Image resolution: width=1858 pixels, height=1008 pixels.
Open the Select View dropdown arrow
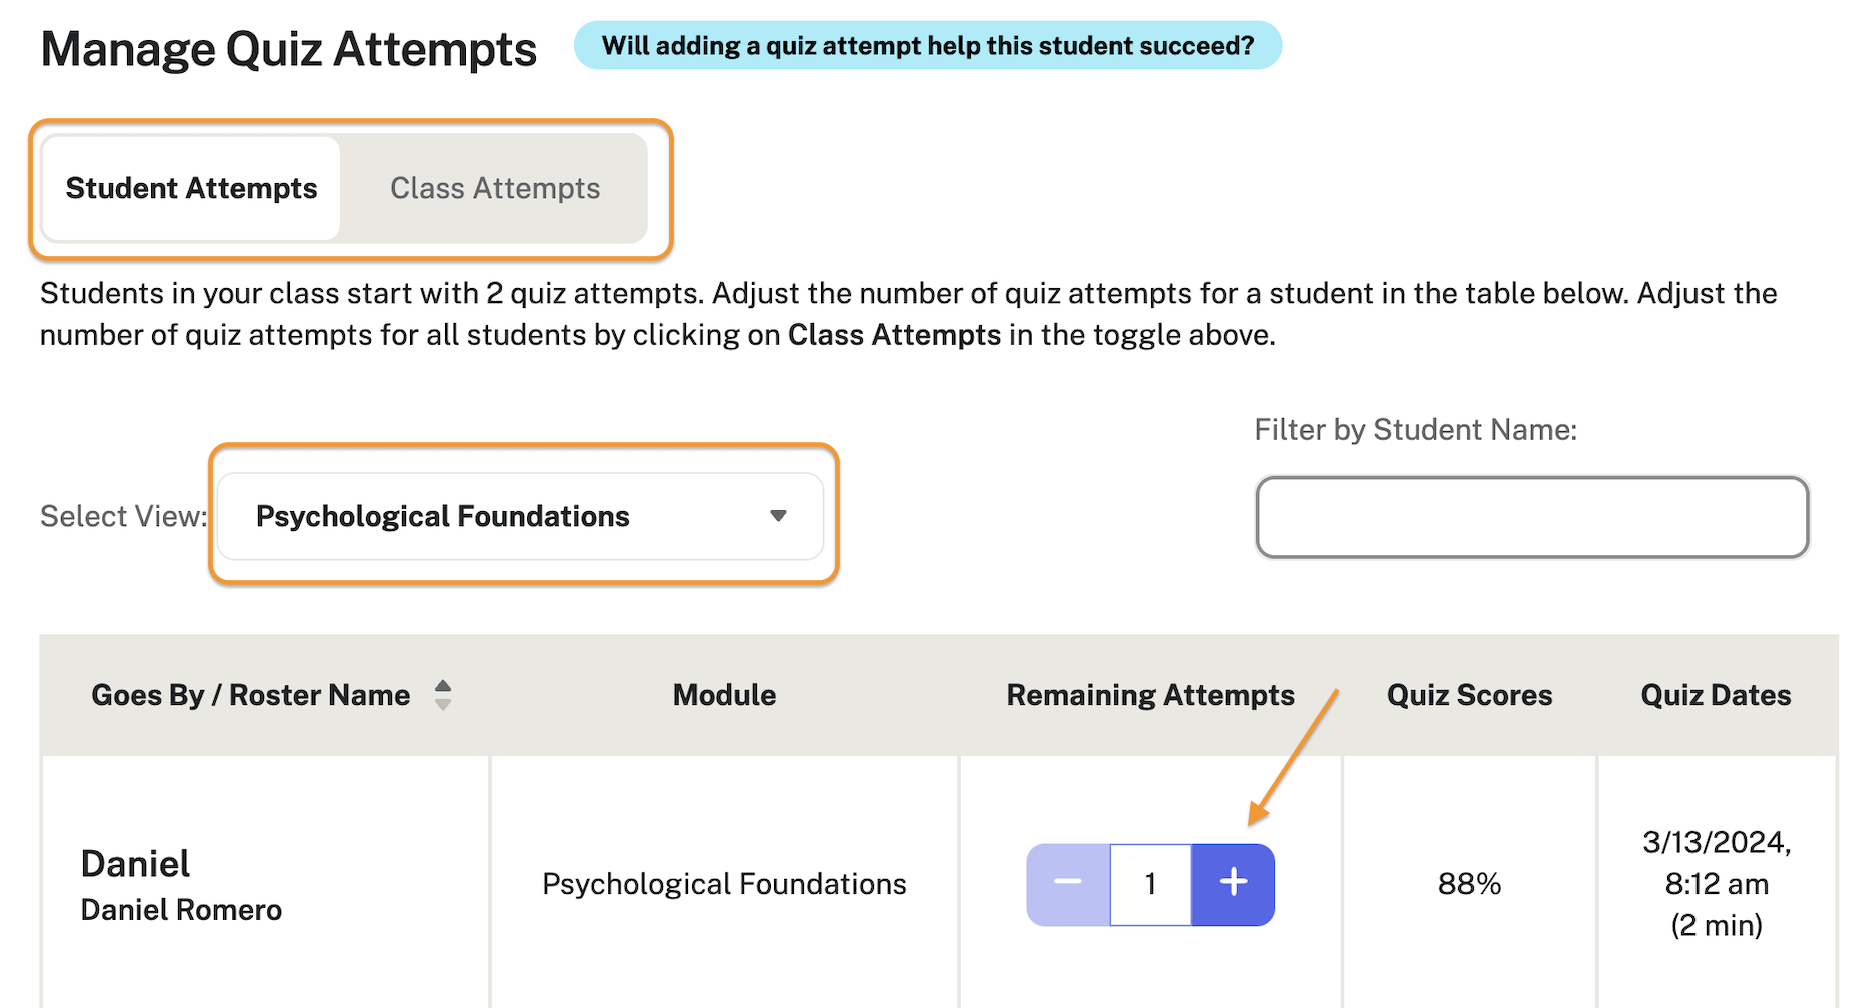click(779, 517)
